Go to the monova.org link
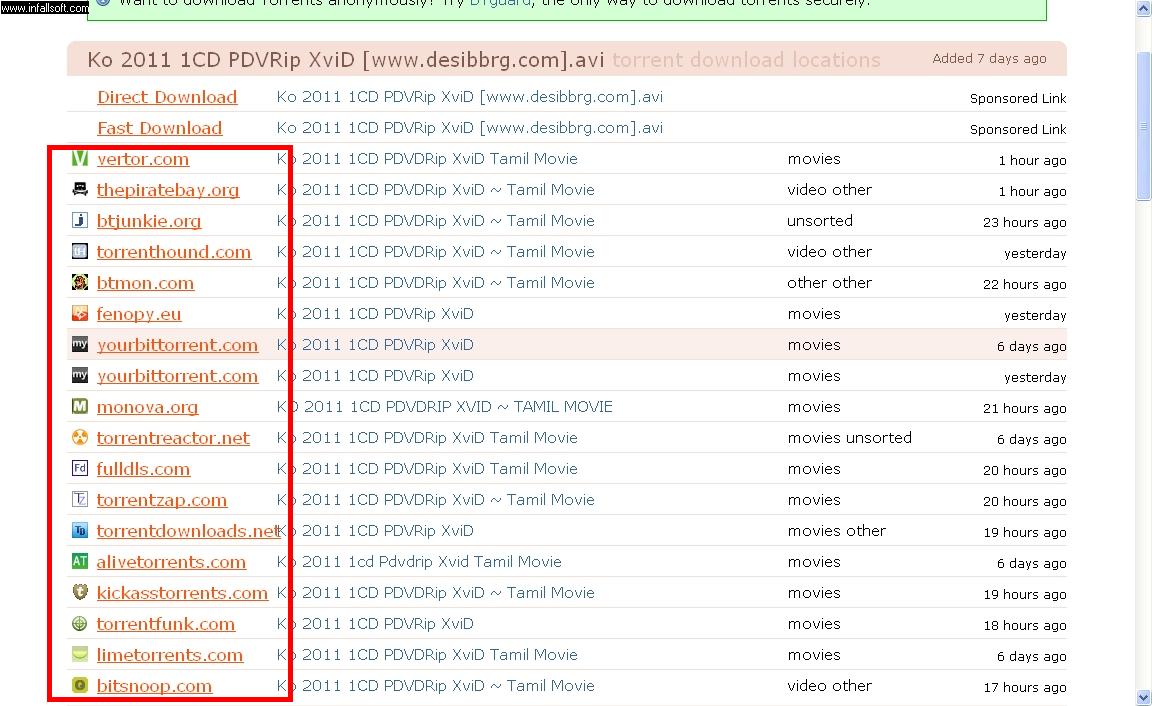This screenshot has height=706, width=1152. 147,406
